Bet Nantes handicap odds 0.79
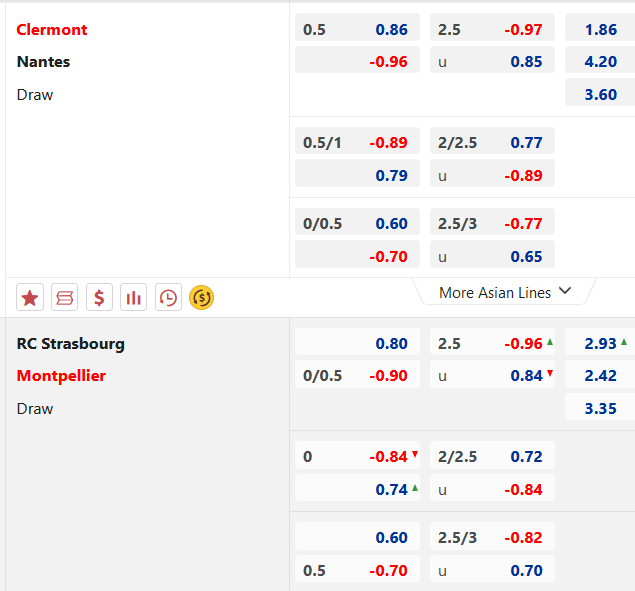Viewport: 635px width, 591px height. [357, 173]
